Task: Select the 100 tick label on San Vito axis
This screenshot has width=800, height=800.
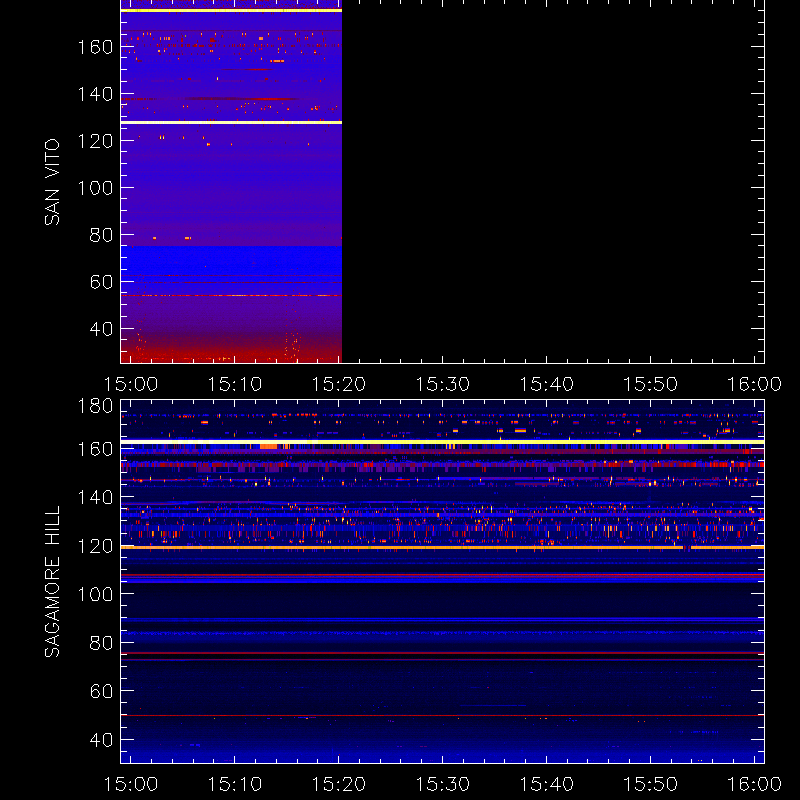Action: click(x=95, y=188)
